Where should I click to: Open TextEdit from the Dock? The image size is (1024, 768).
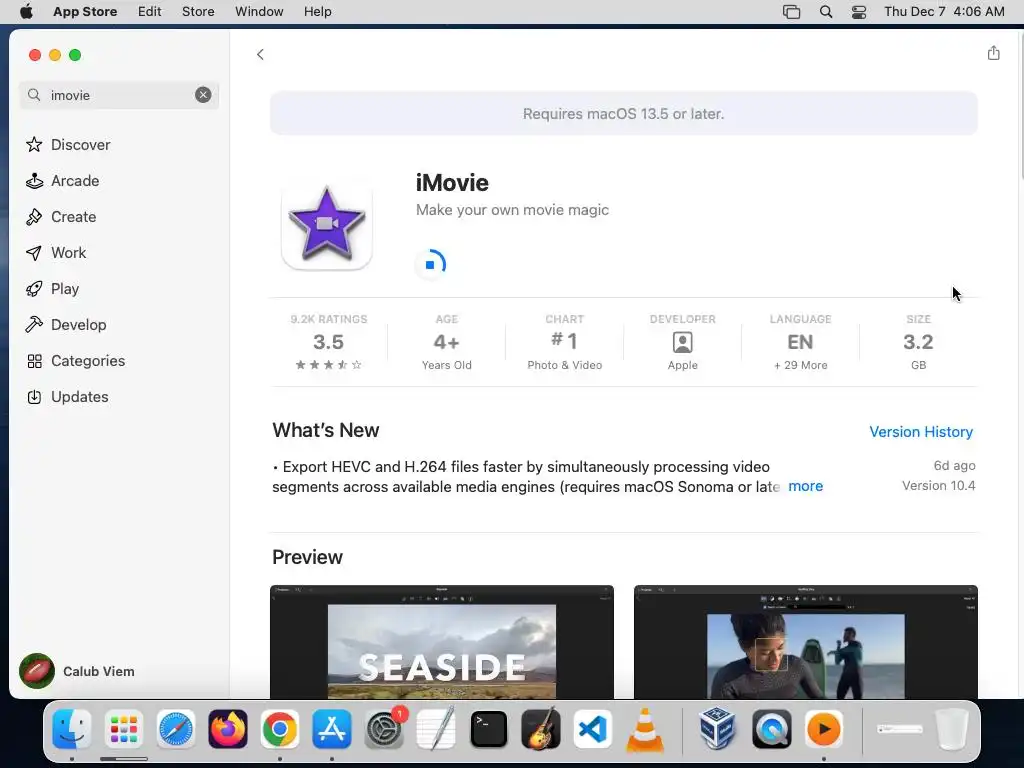436,729
